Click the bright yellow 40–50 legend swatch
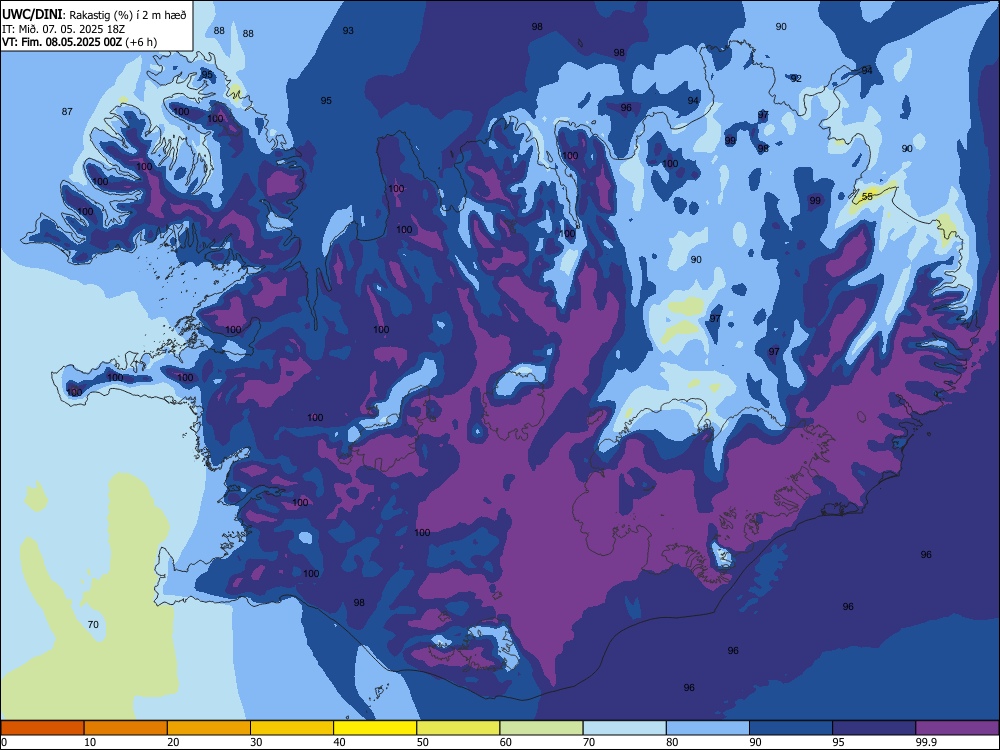 coord(375,728)
